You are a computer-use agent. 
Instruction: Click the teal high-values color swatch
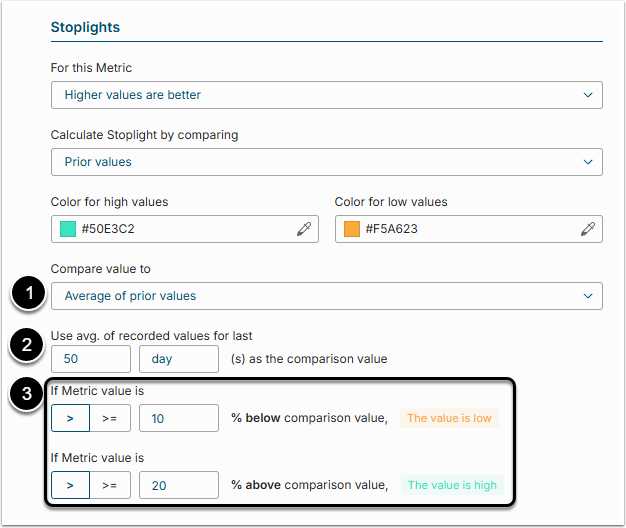coord(69,229)
